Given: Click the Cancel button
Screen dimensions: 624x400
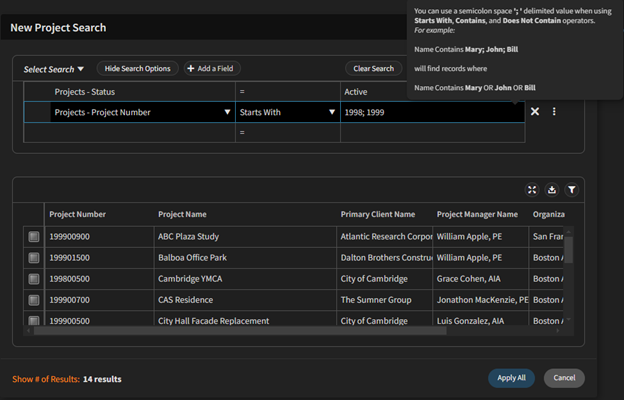Looking at the screenshot, I should [x=564, y=378].
